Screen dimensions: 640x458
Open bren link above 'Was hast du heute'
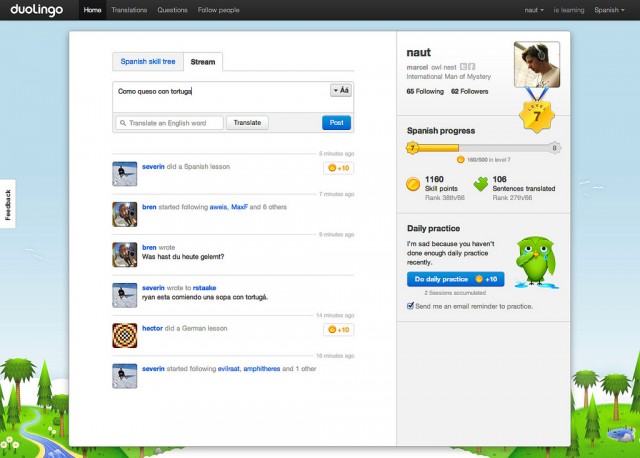tap(149, 247)
